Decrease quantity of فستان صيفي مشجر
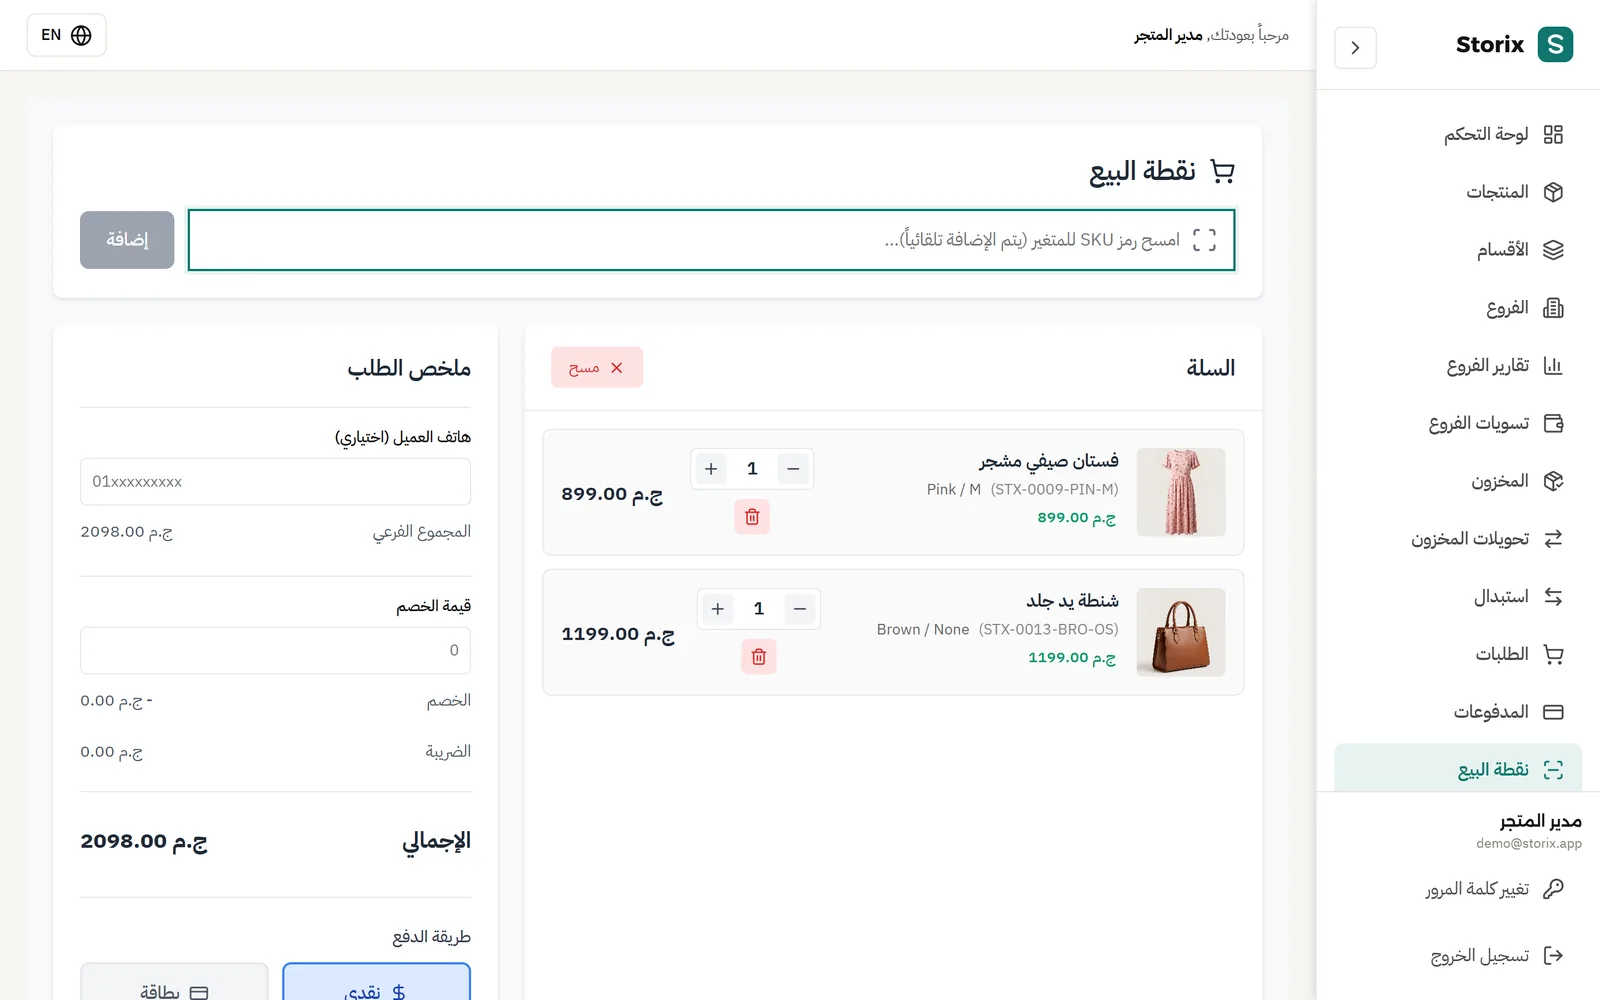Image resolution: width=1600 pixels, height=1000 pixels. point(793,469)
